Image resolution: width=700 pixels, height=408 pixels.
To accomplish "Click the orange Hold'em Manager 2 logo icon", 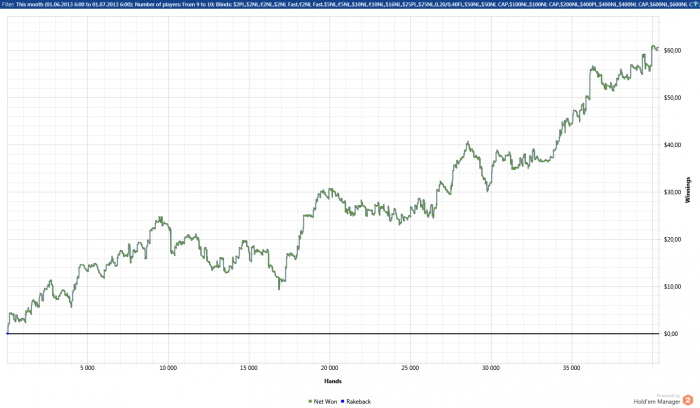I will tap(688, 400).
